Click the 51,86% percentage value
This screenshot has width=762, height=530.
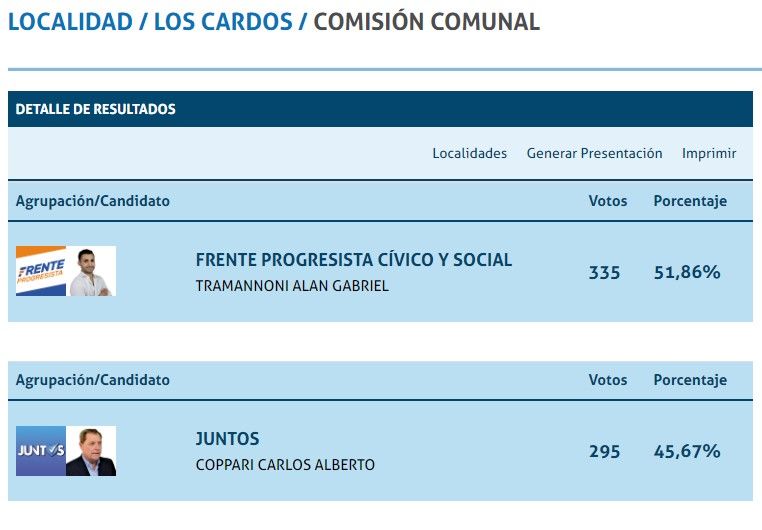tap(687, 272)
